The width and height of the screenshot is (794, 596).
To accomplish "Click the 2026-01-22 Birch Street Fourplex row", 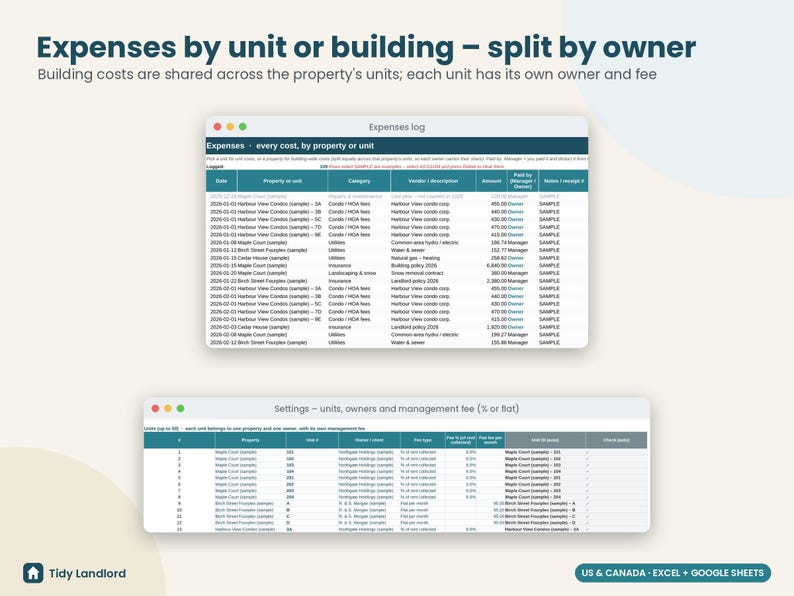I will click(397, 281).
